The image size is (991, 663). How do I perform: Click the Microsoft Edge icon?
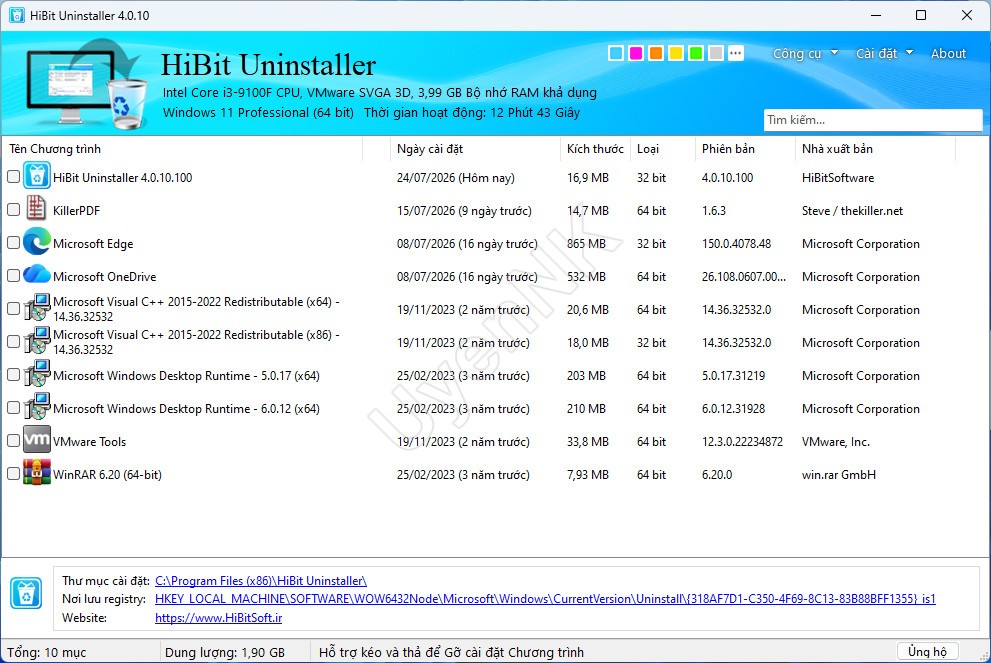pos(37,242)
